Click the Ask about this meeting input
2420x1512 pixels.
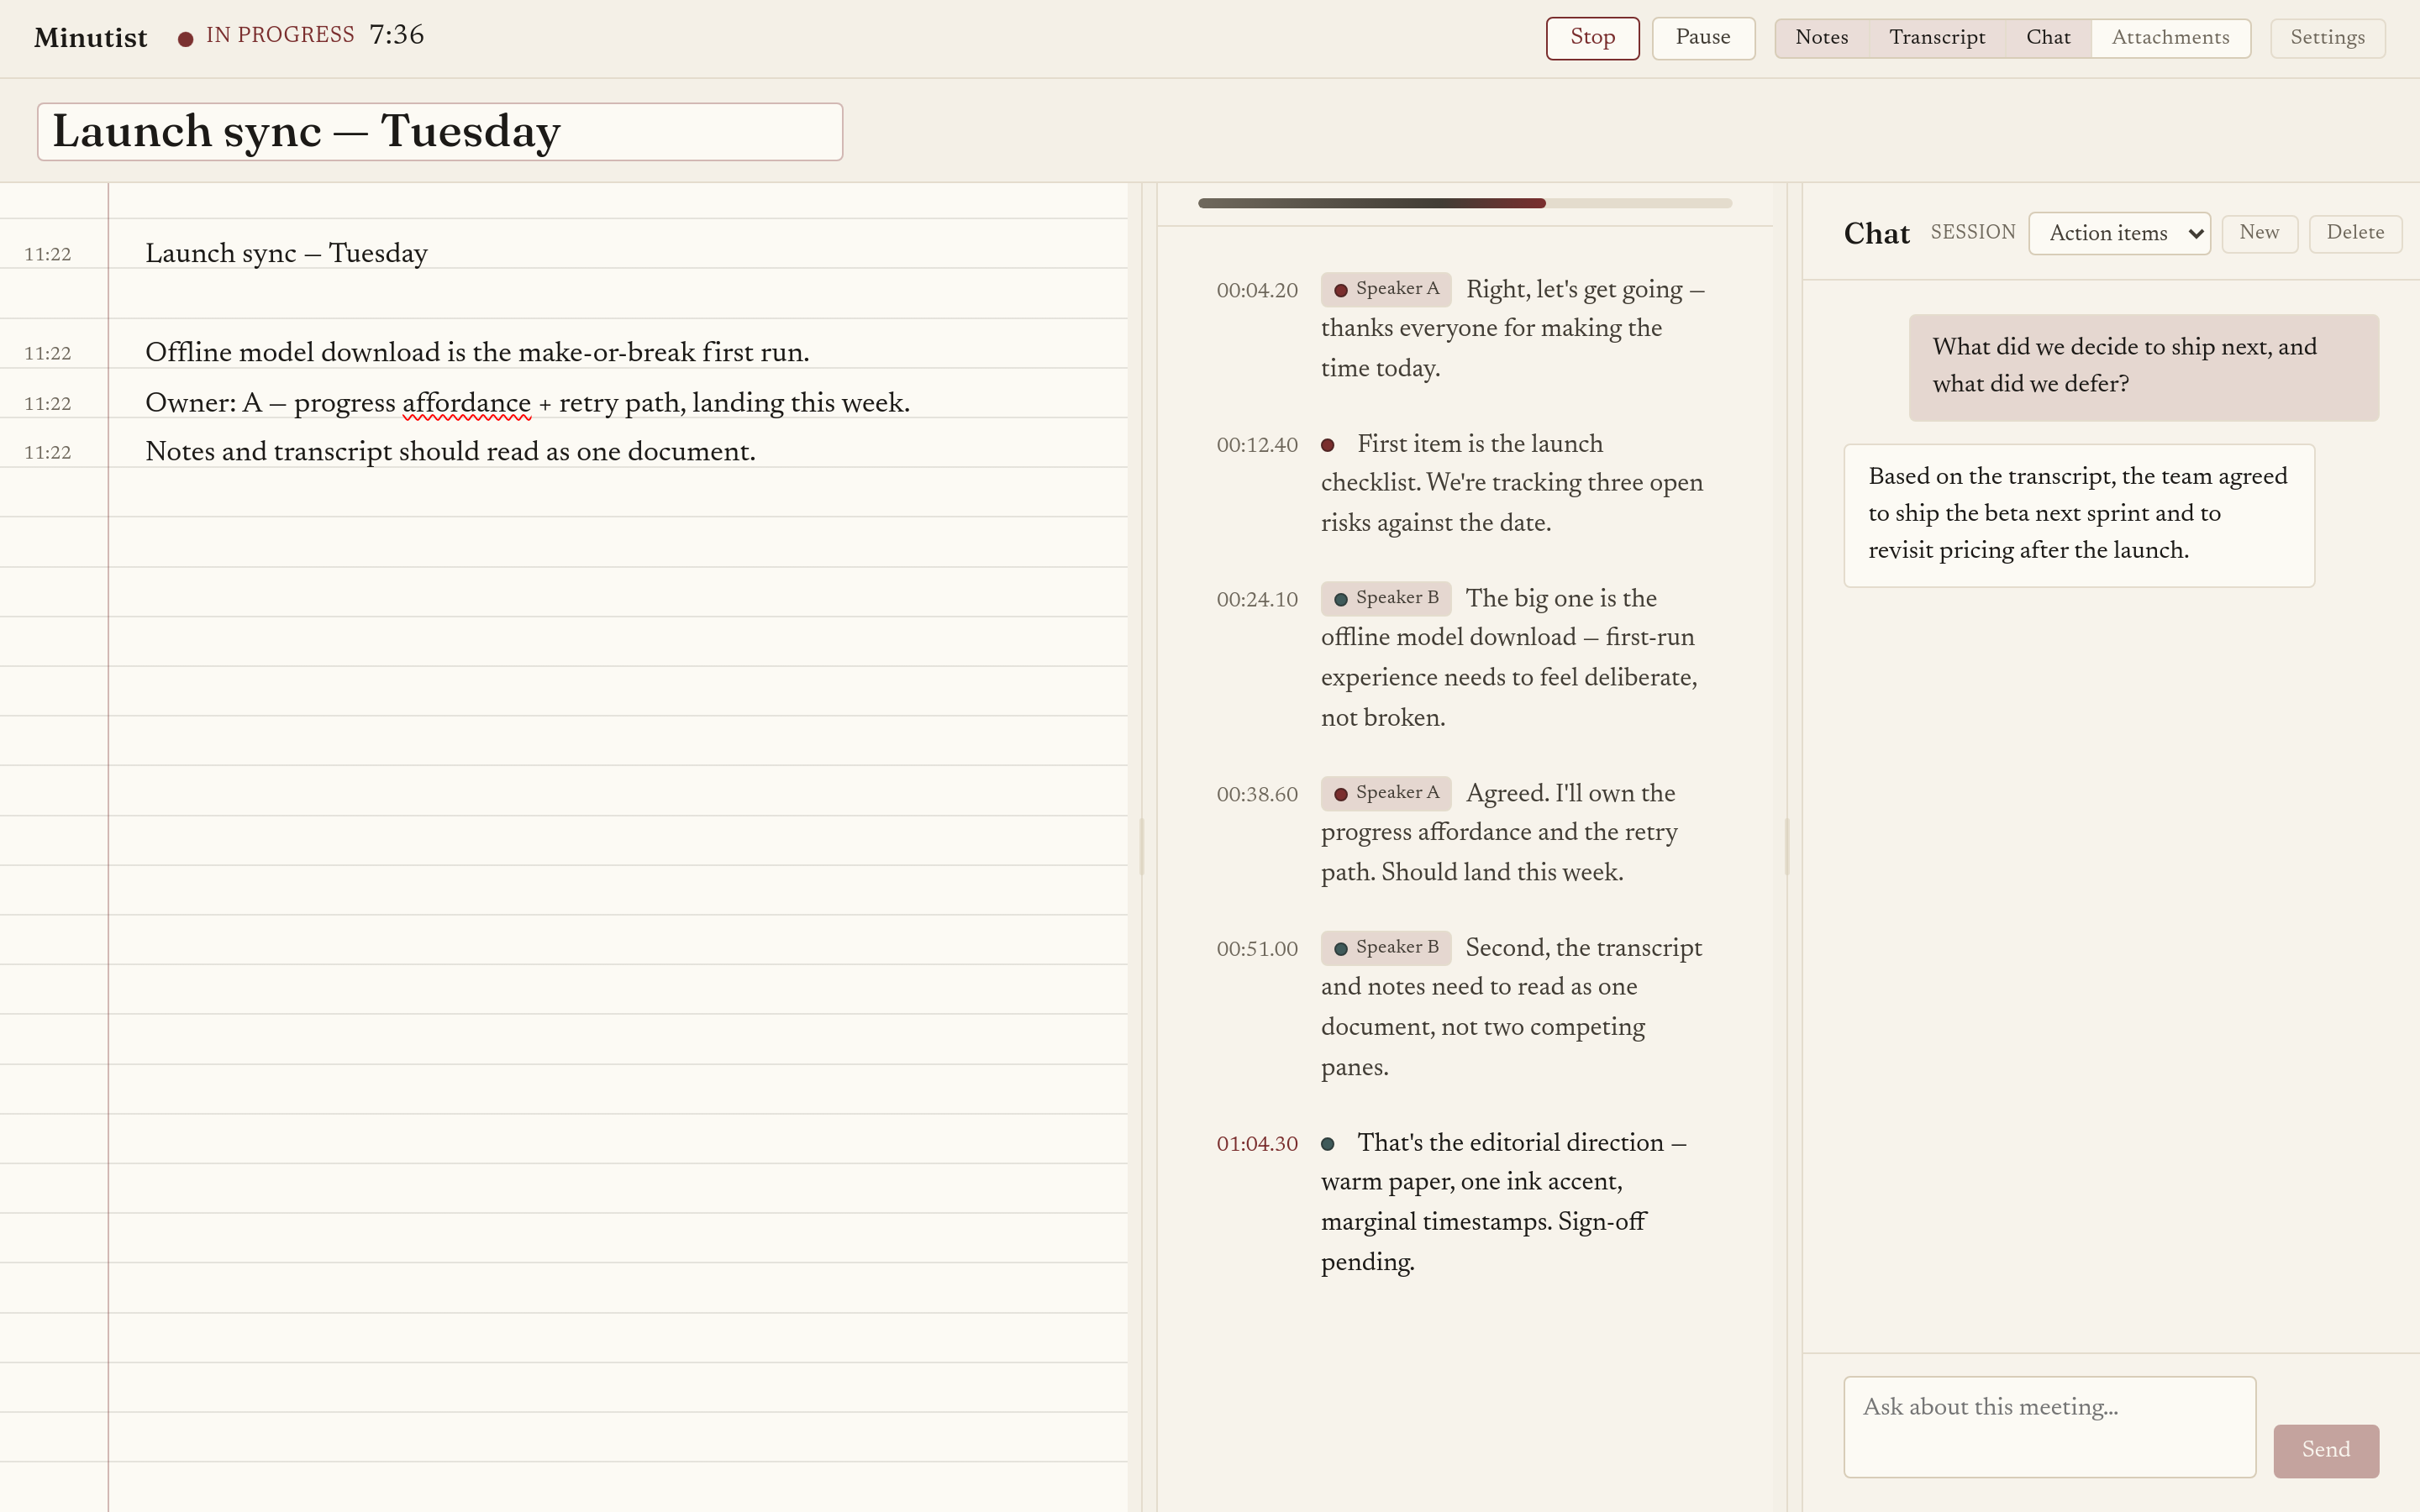pos(2049,1426)
